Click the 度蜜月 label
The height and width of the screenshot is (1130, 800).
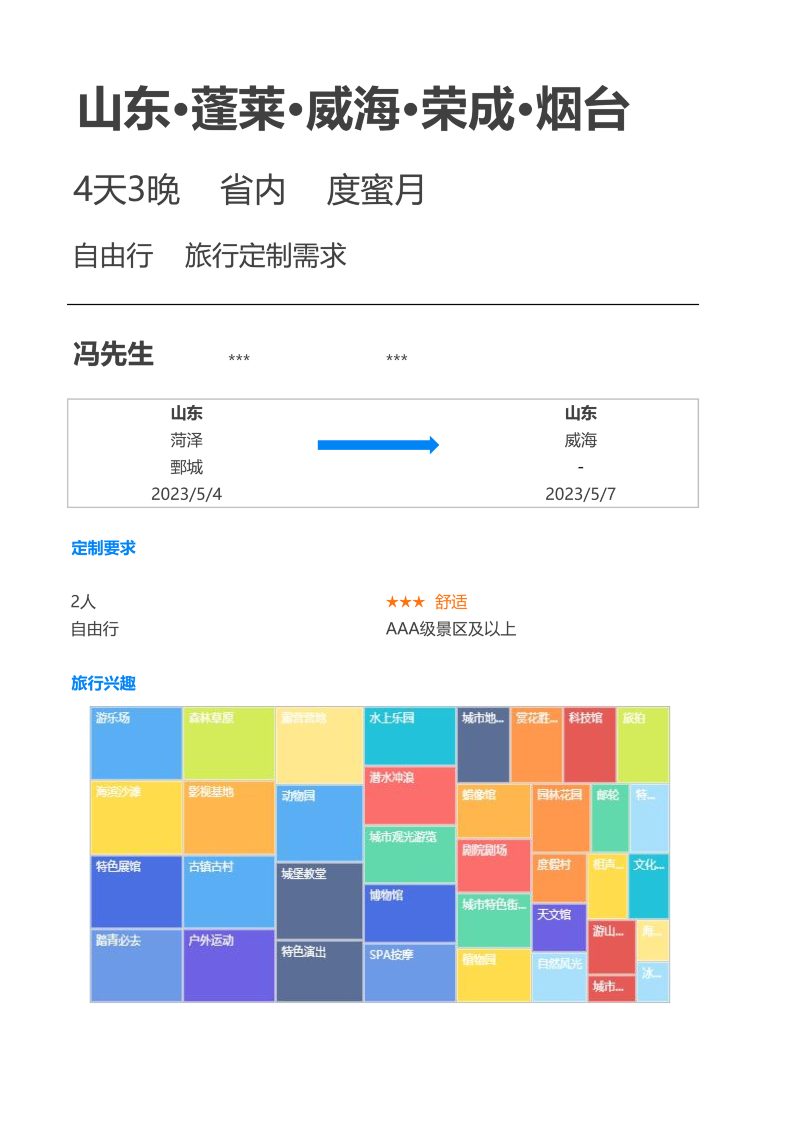point(375,190)
